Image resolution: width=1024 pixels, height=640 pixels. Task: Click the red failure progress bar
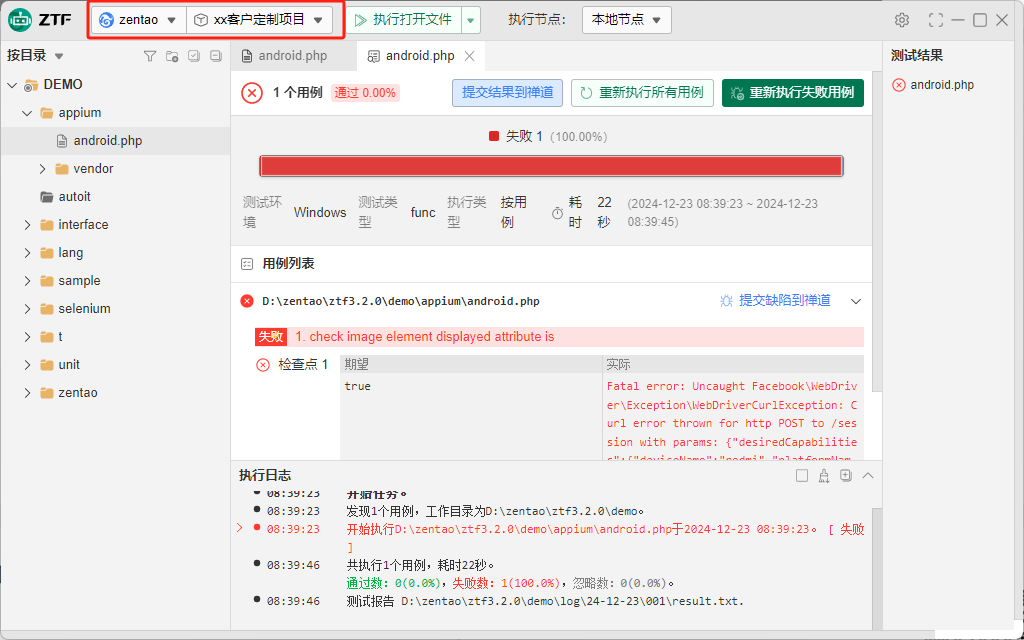551,166
